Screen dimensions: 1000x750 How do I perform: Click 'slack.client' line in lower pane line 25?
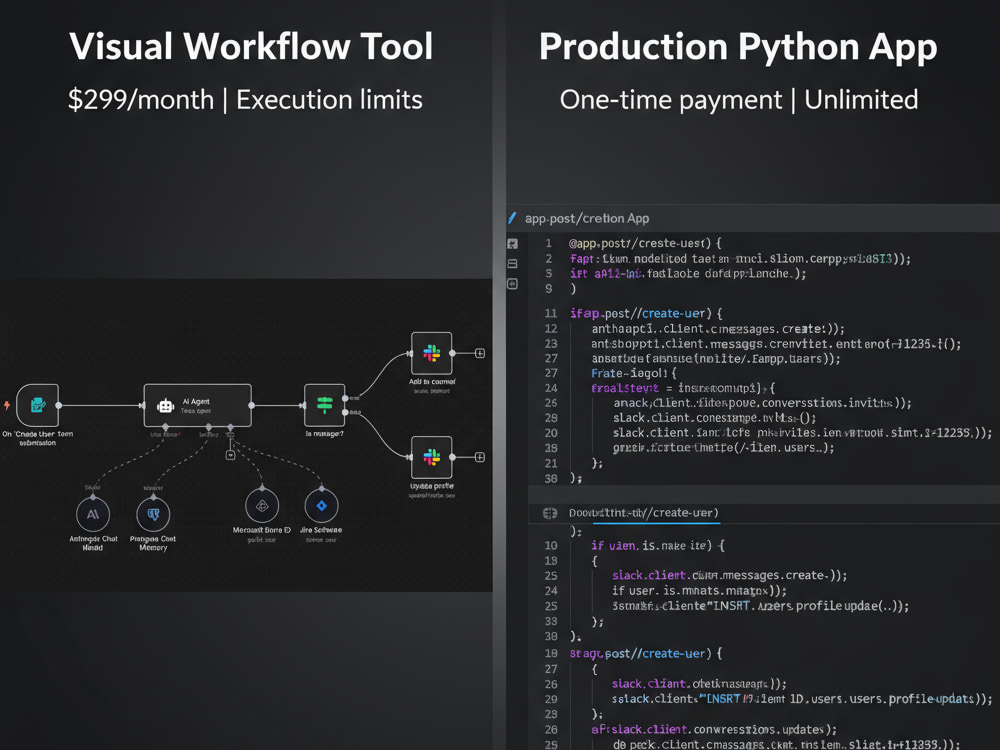pyautogui.click(x=730, y=575)
